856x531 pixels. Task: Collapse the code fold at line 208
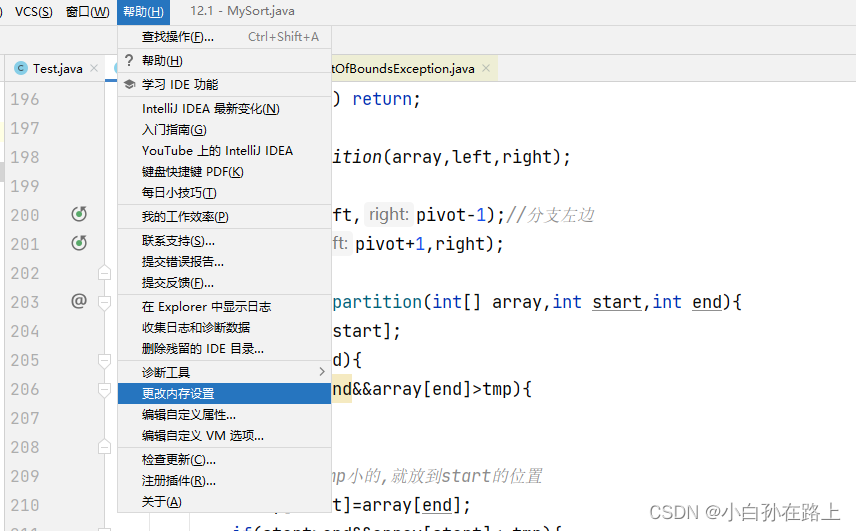(104, 447)
